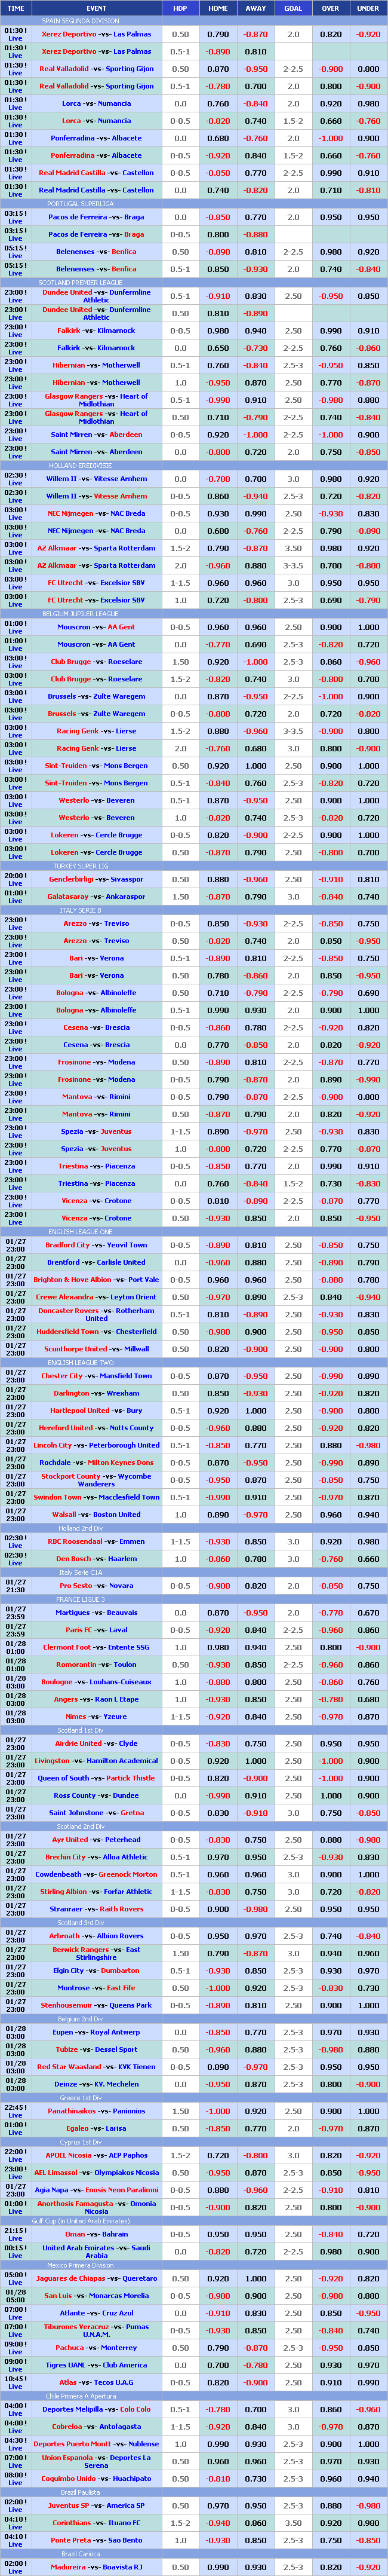Pick away odds for Bradford City vs Yeovil Town
The width and height of the screenshot is (388, 2576).
[255, 1245]
